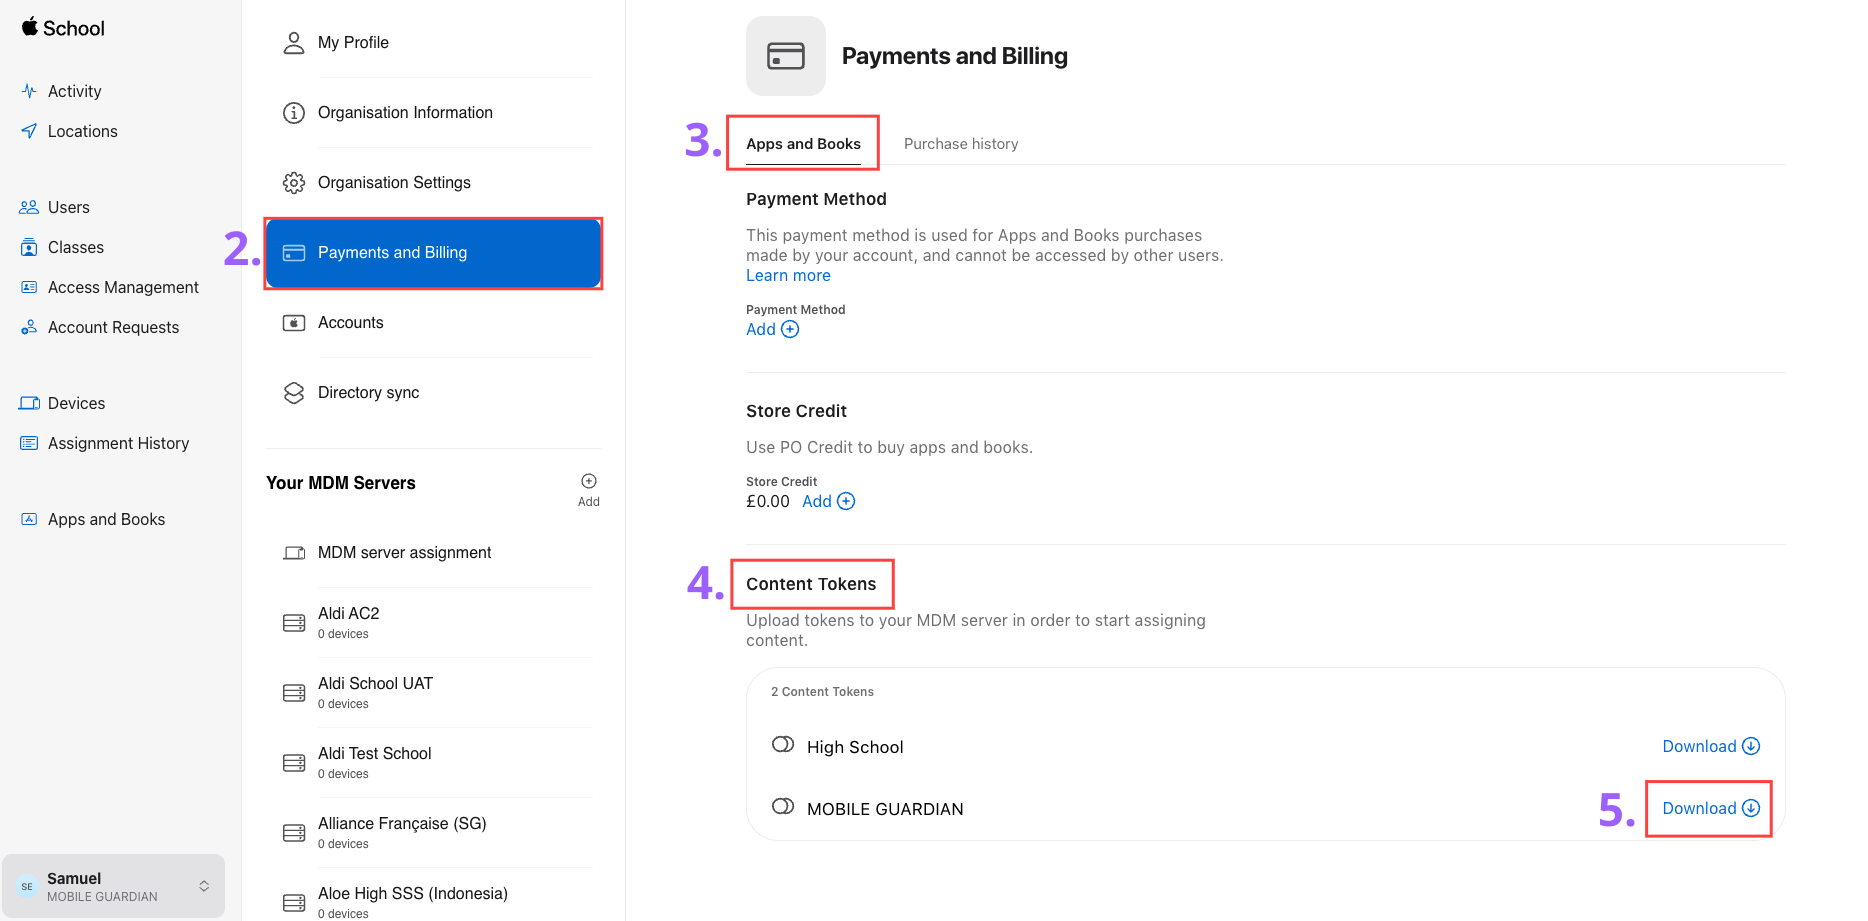Click the Aldi Test School server icon
1868x921 pixels.
point(293,763)
